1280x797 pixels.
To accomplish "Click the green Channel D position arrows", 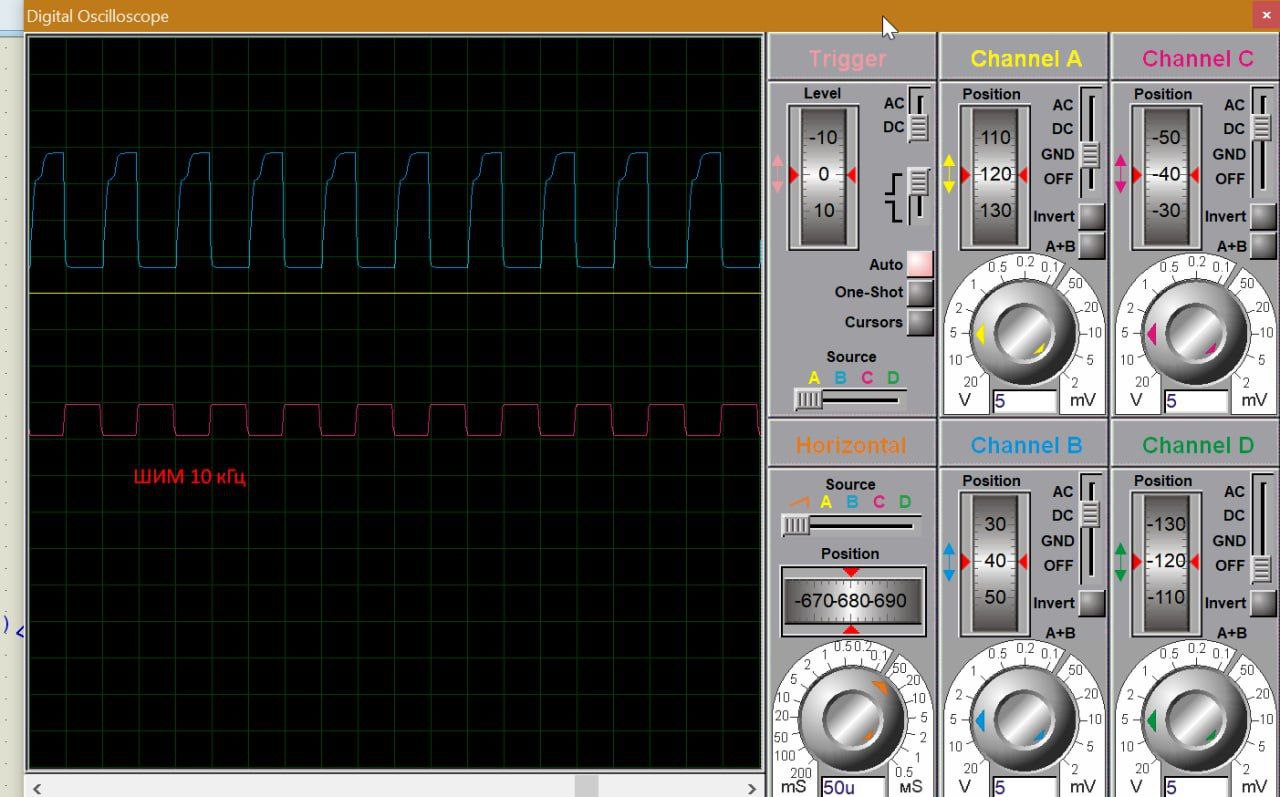I will (1121, 561).
